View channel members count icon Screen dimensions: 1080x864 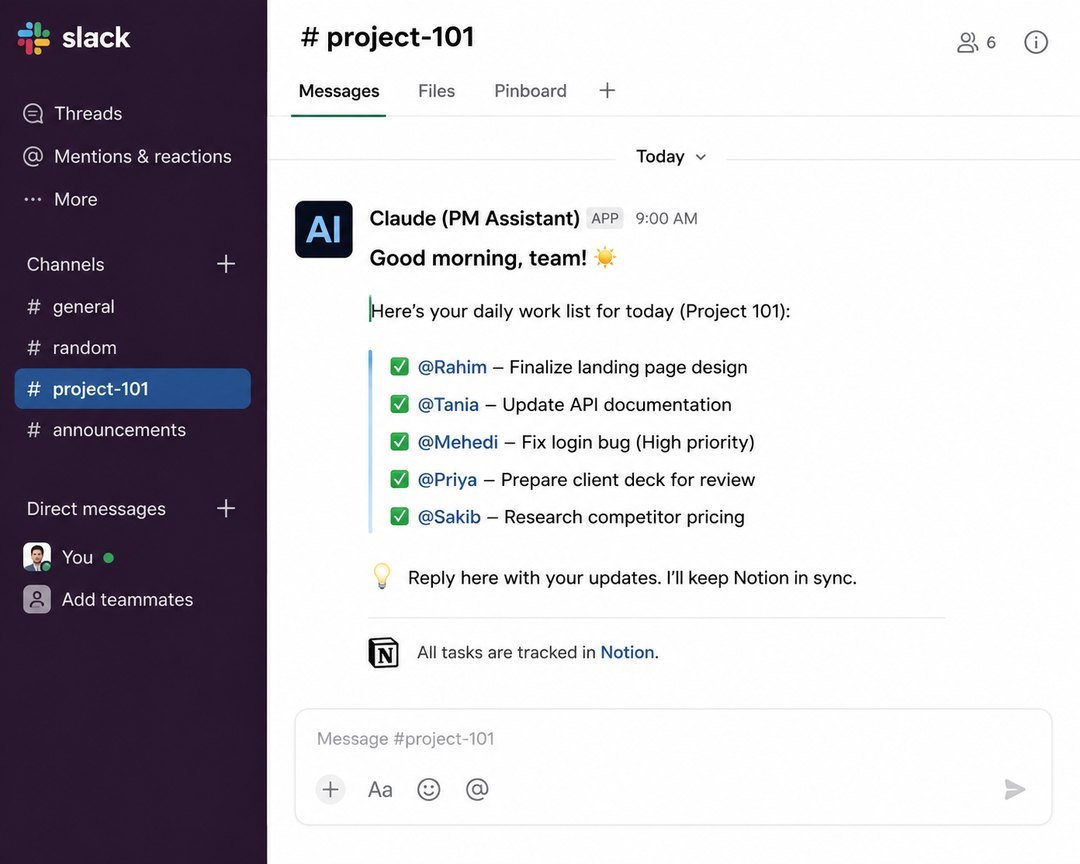[x=976, y=43]
